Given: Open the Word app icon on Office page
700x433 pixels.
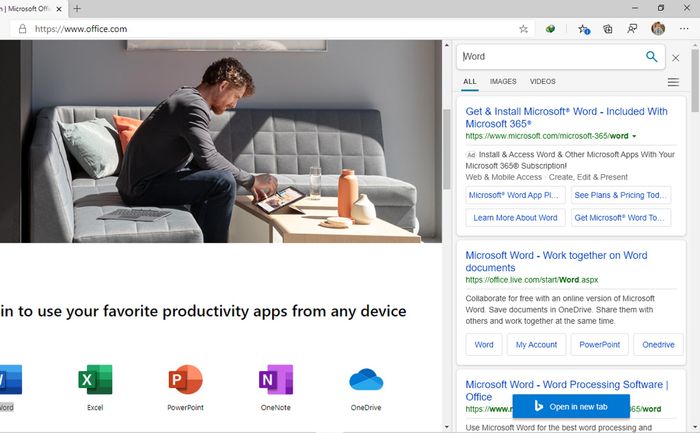Looking at the screenshot, I should pos(11,379).
